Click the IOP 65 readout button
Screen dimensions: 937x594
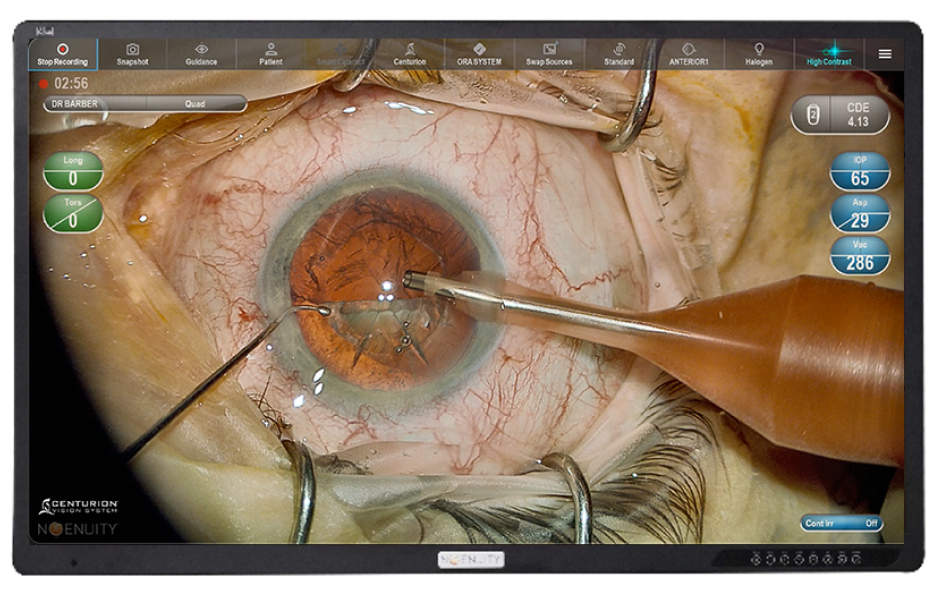tap(859, 171)
